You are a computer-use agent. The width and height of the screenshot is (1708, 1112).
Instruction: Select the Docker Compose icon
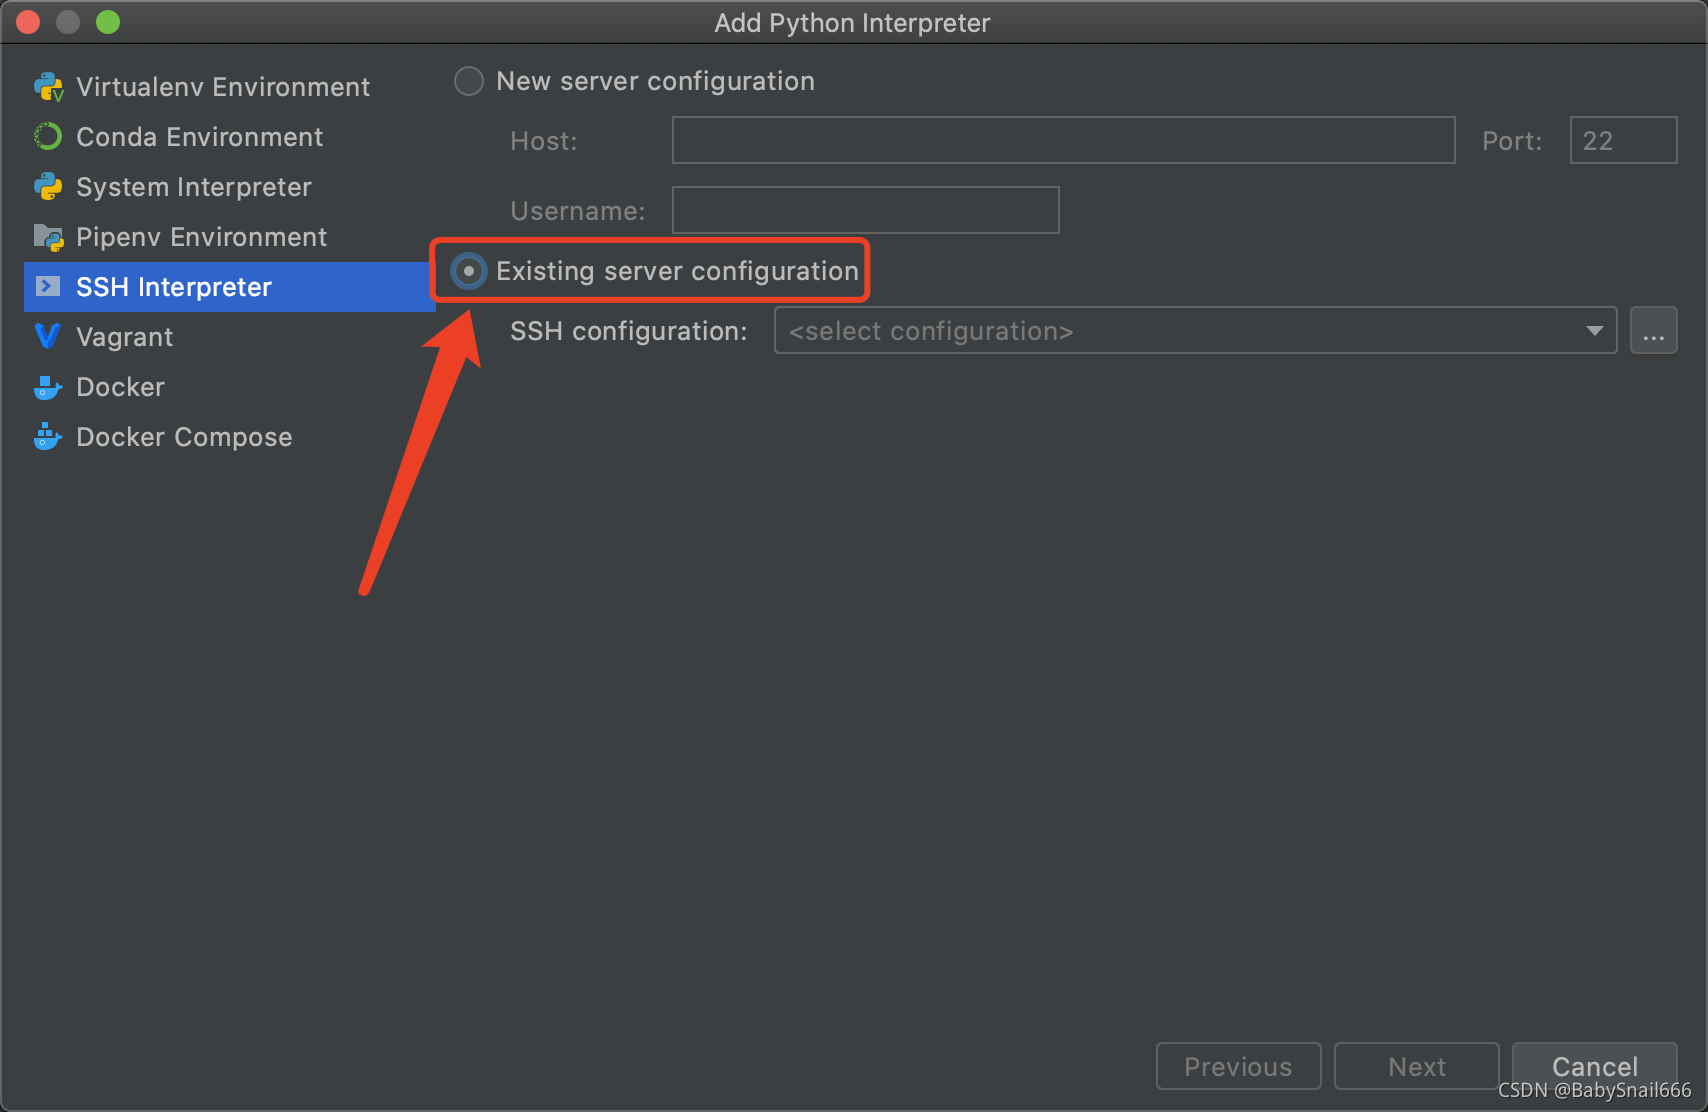coord(47,436)
